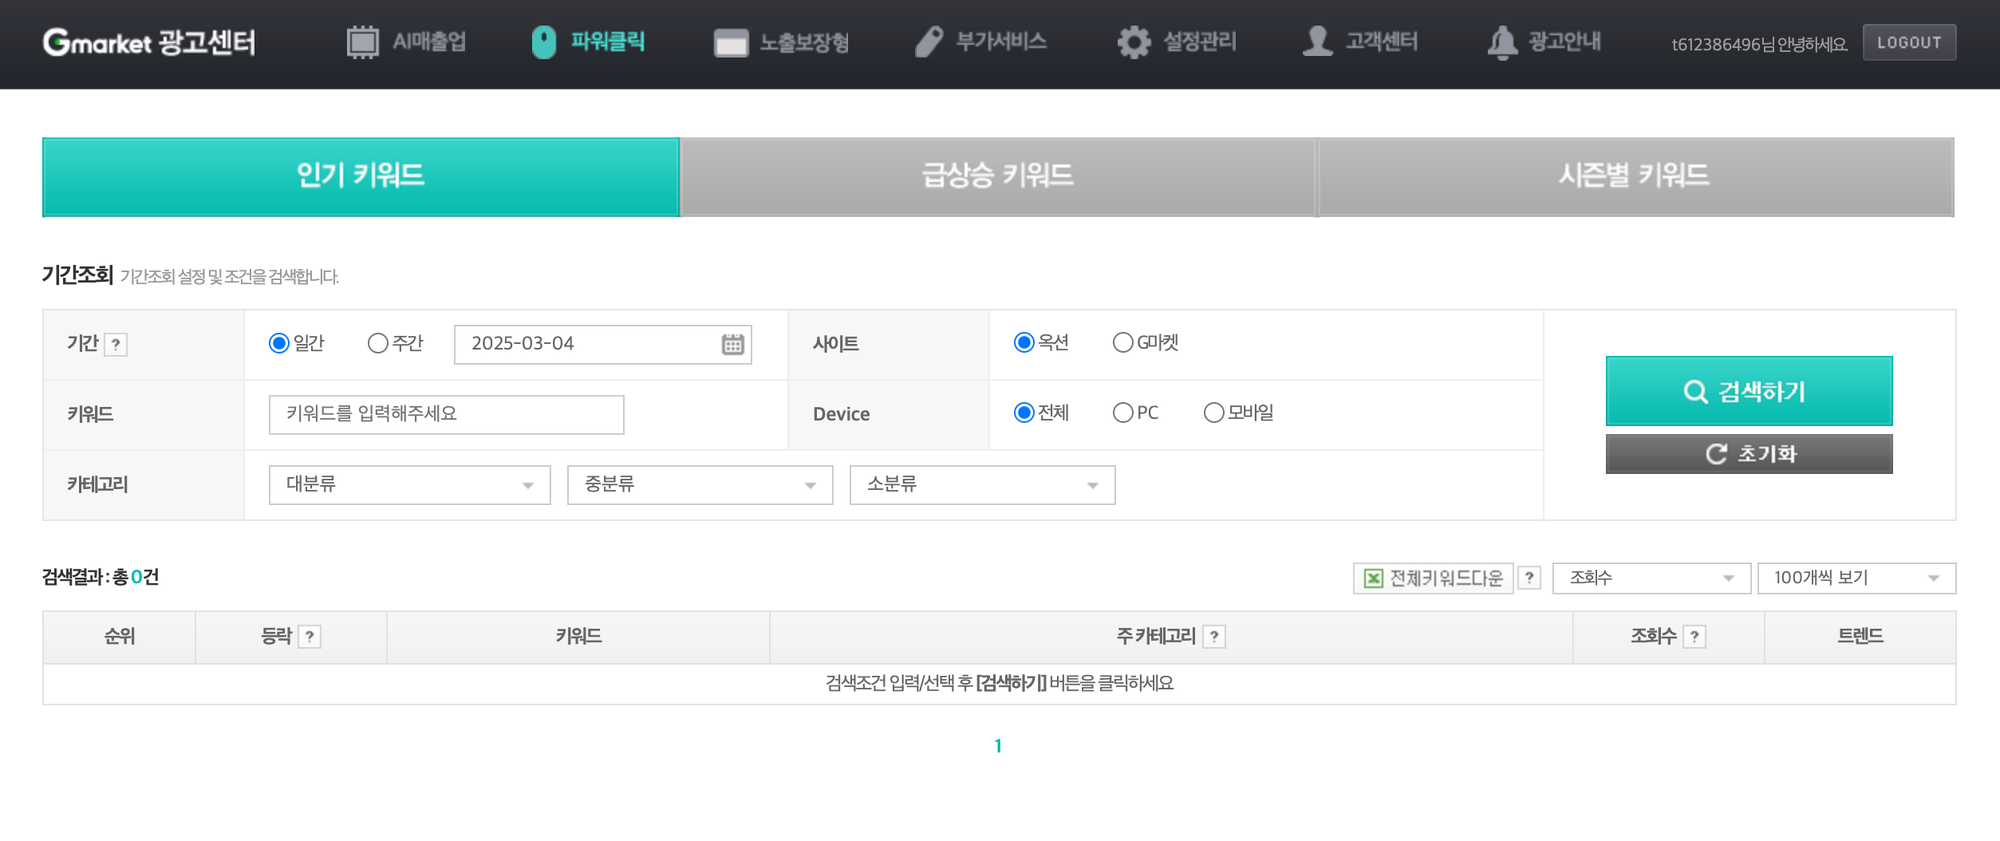Select the PC device radio button
The image size is (2000, 841).
(x=1123, y=413)
